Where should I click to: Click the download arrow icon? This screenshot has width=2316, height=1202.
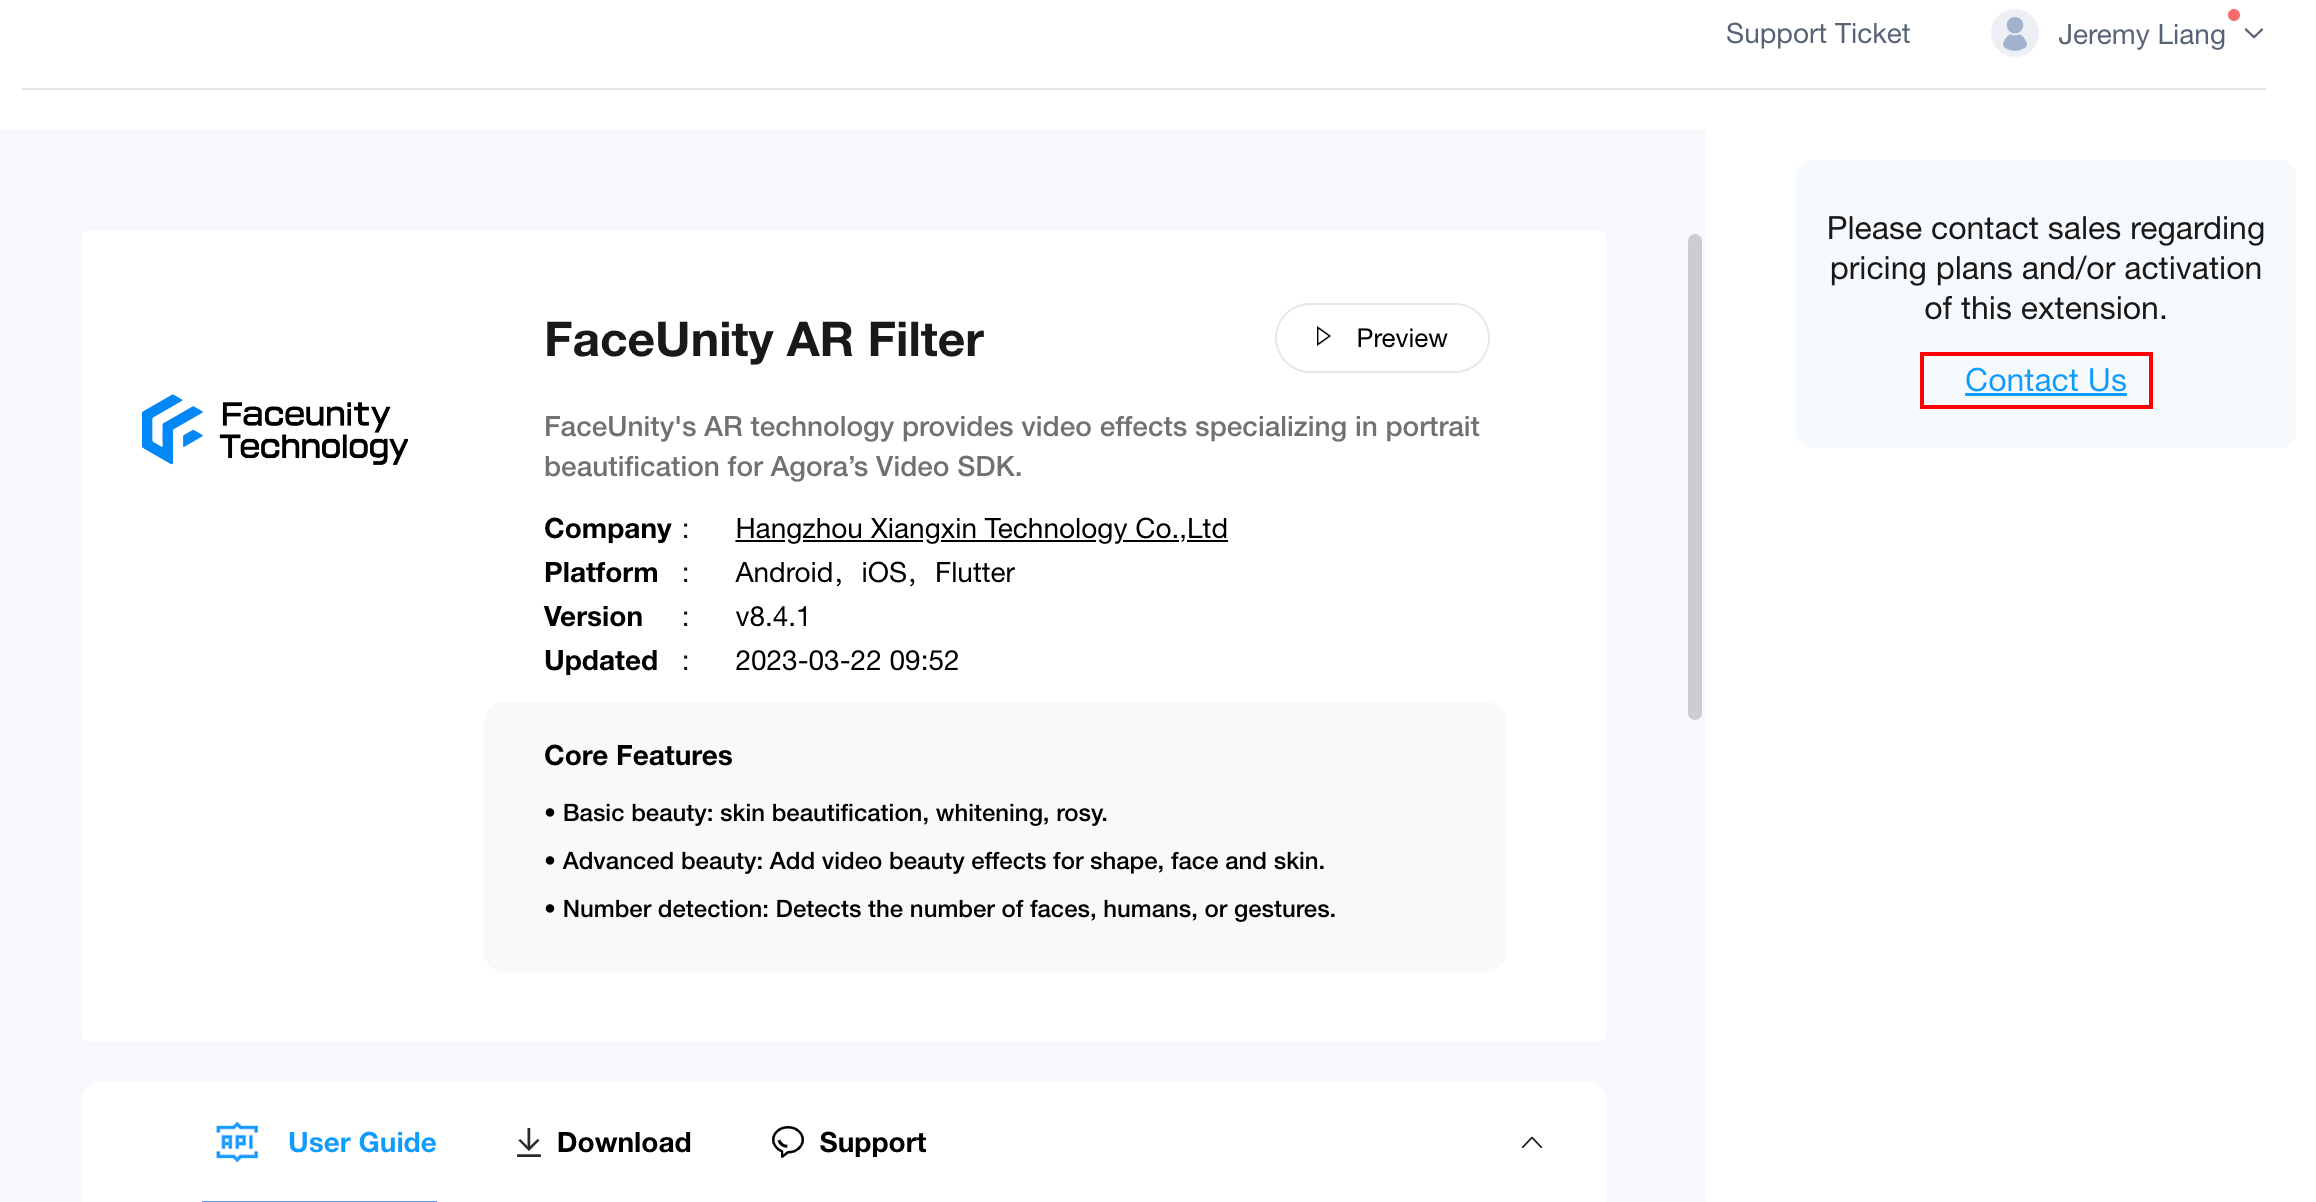528,1142
